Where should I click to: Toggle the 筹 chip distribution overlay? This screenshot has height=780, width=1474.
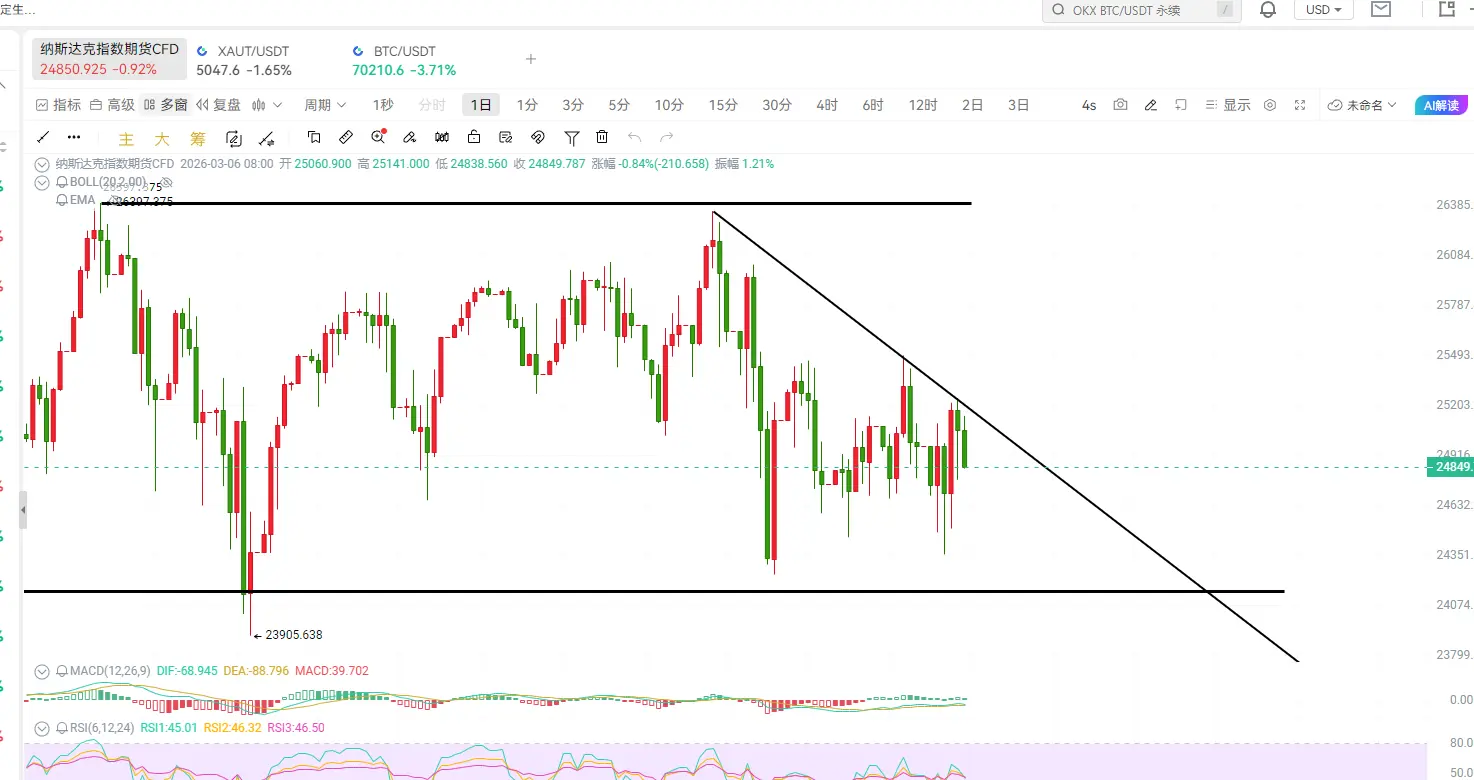198,139
